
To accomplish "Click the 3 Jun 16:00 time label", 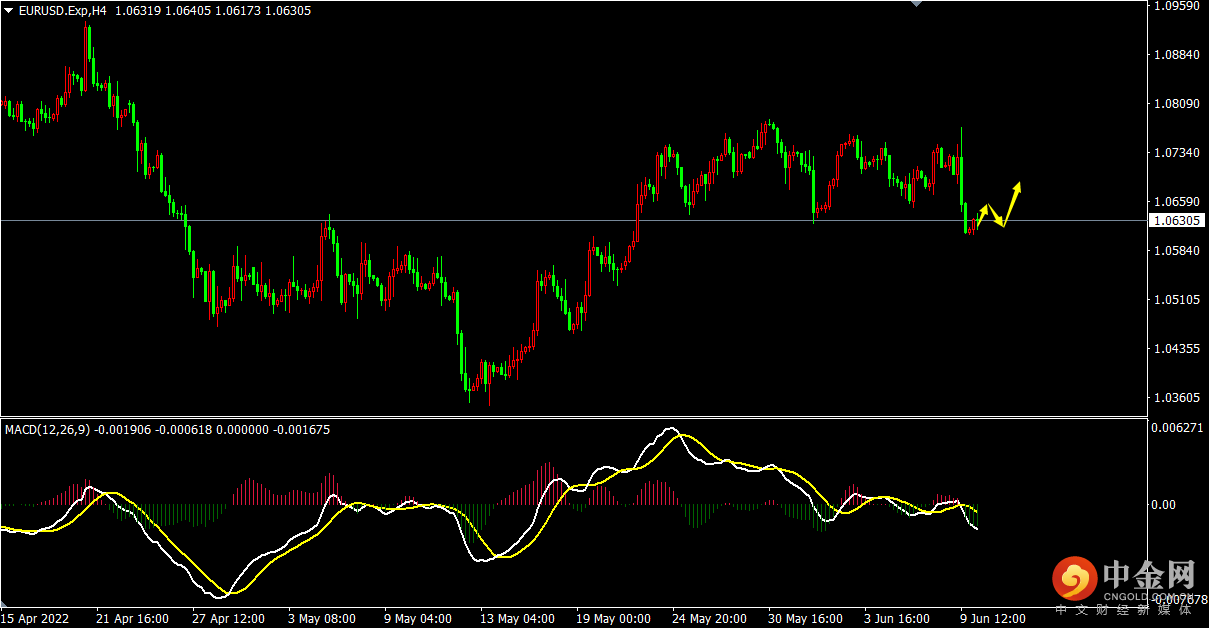I will 897,619.
